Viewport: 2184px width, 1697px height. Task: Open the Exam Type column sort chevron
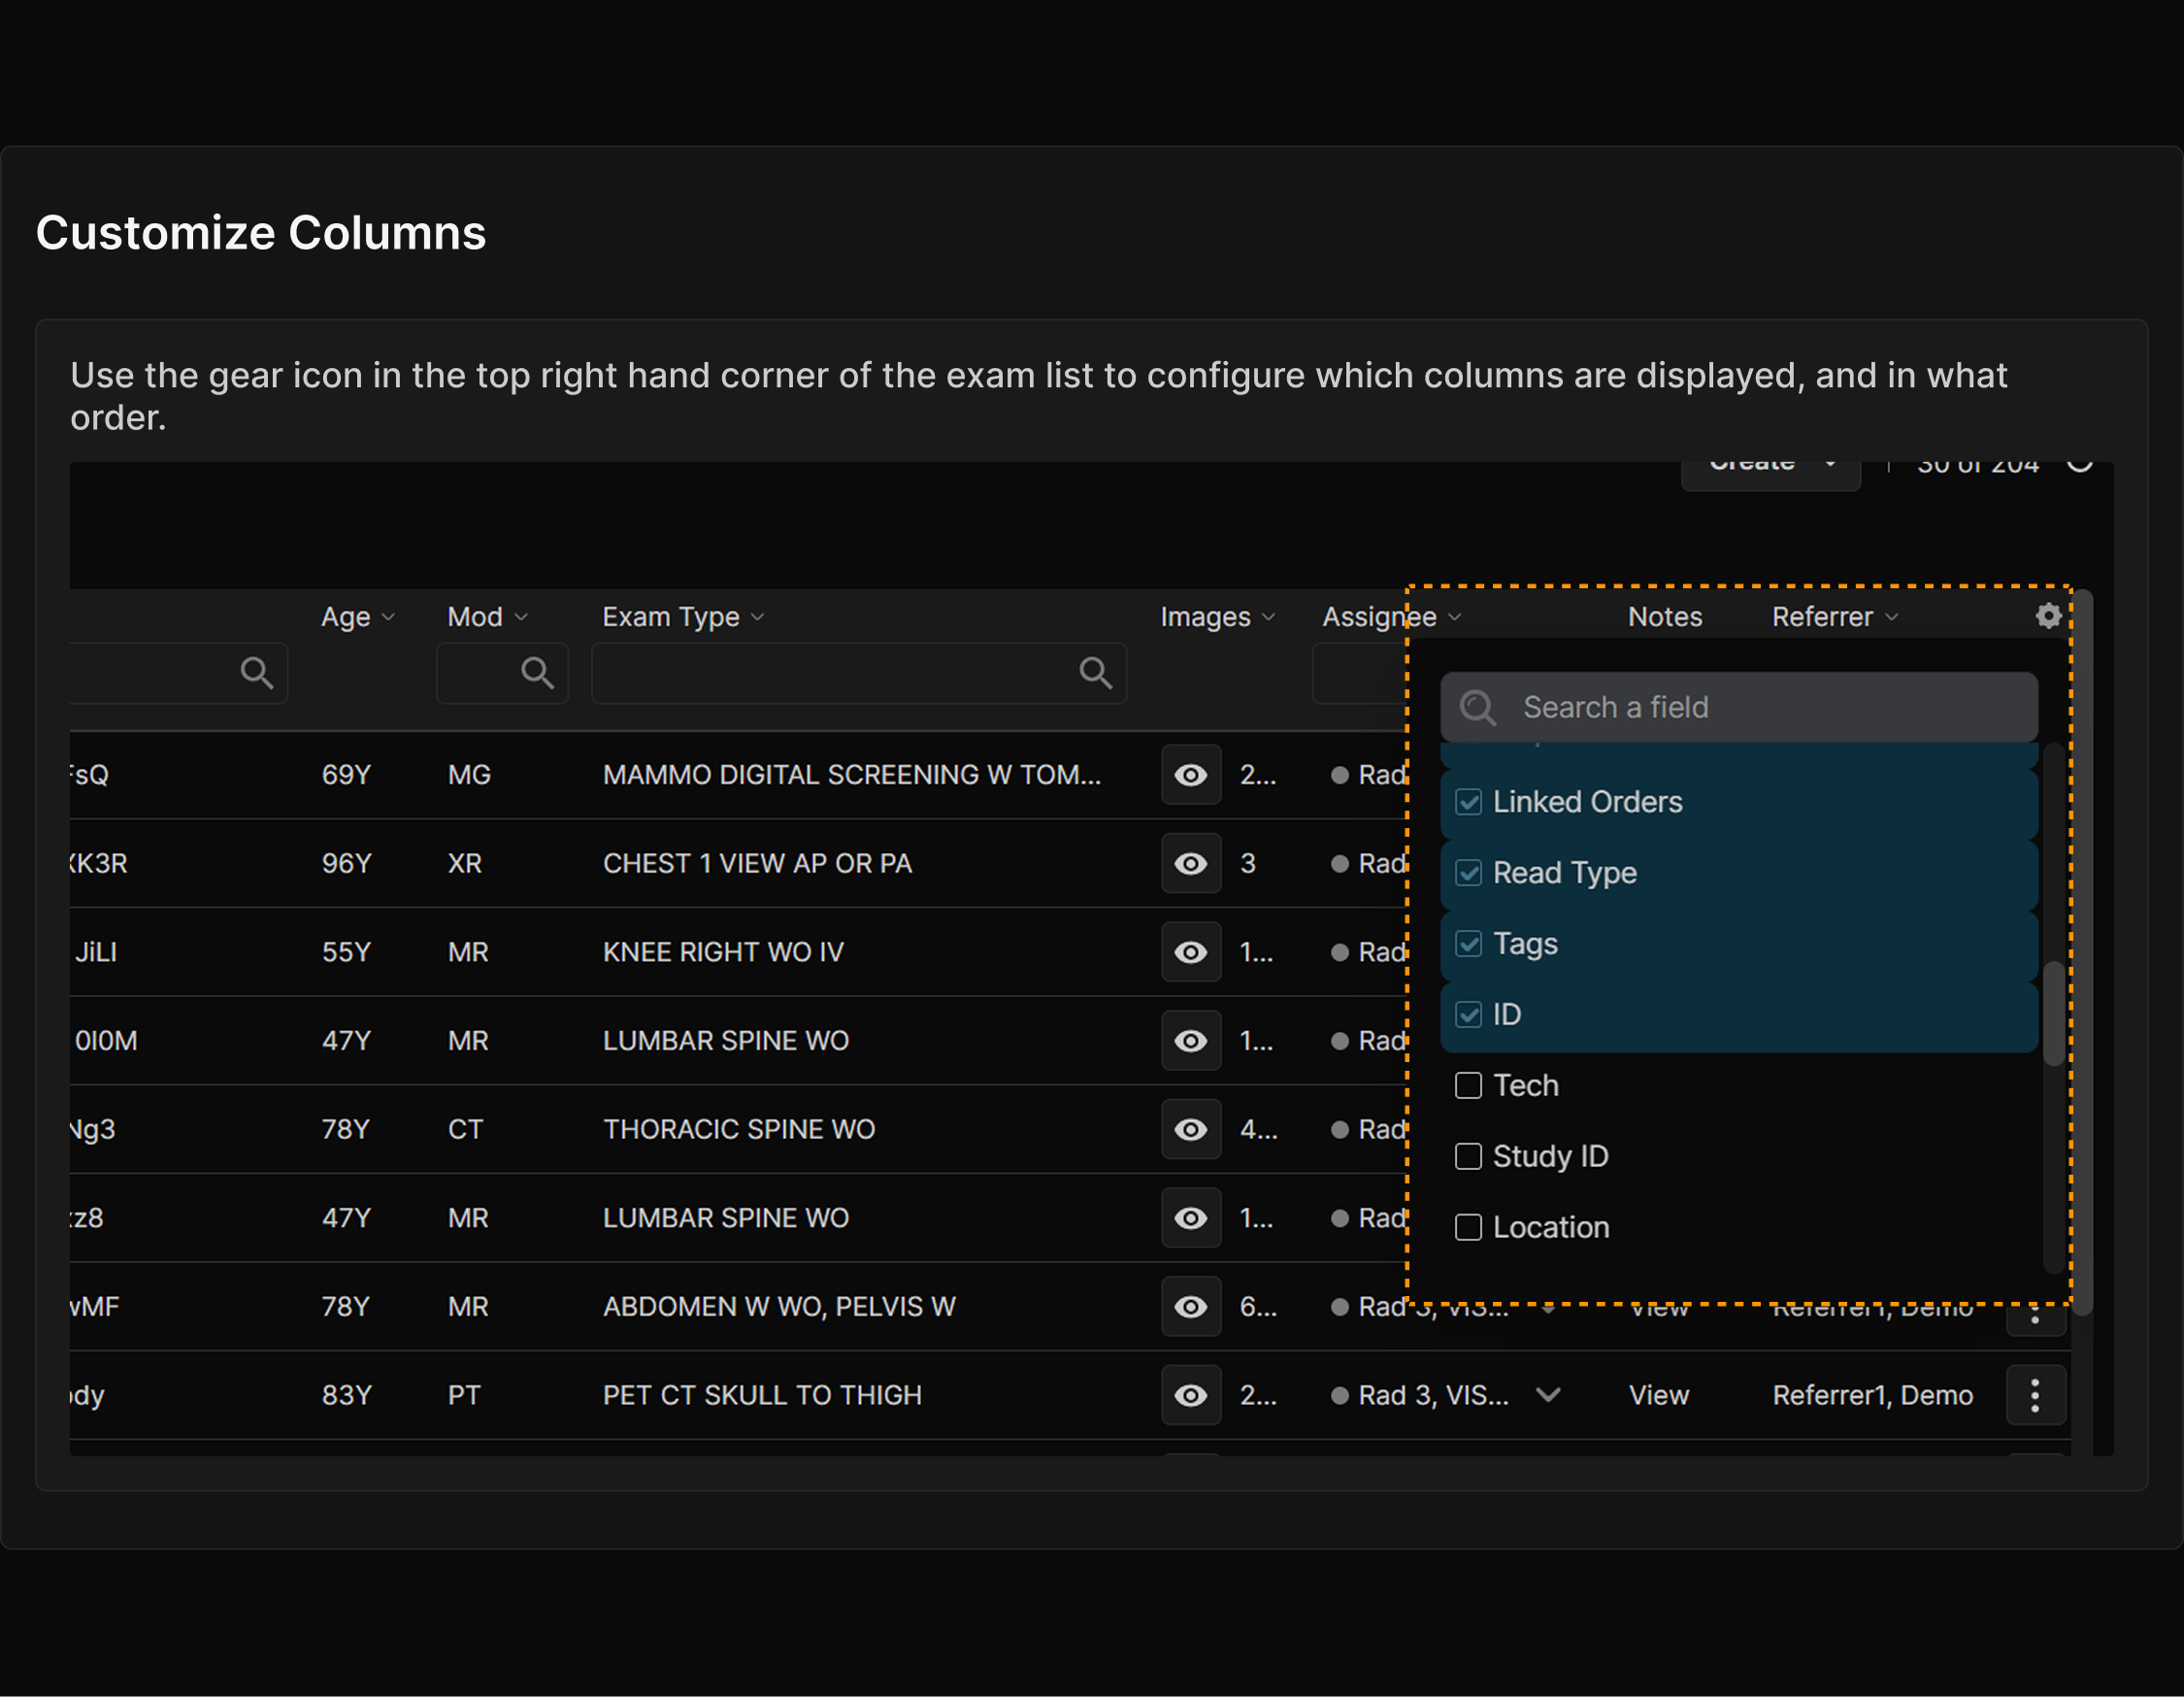758,618
